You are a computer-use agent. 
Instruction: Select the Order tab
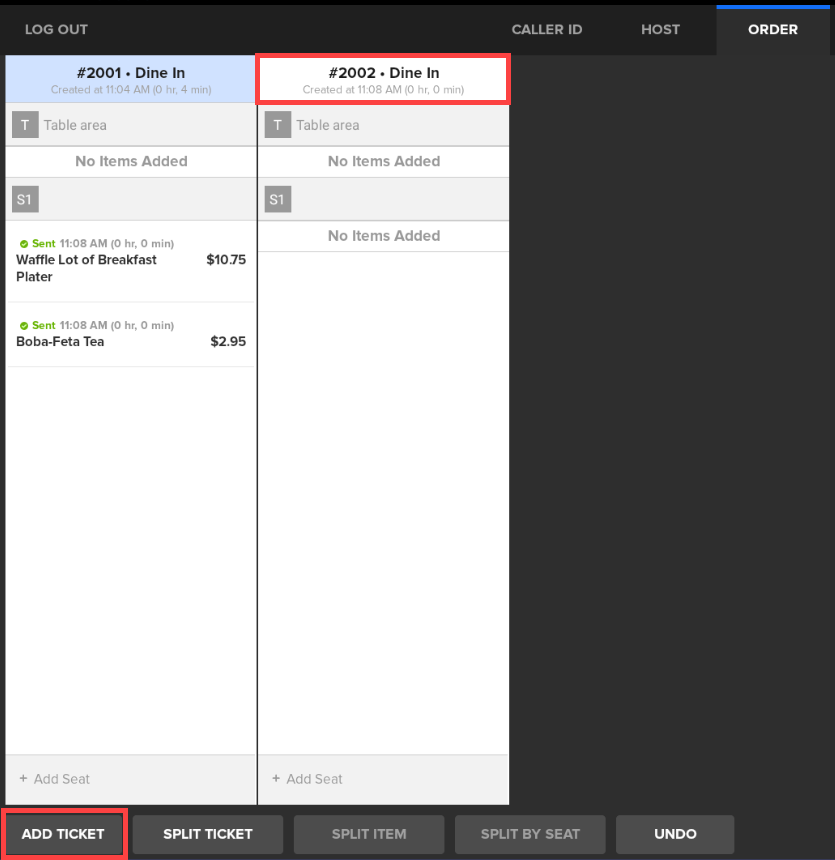[x=772, y=29]
